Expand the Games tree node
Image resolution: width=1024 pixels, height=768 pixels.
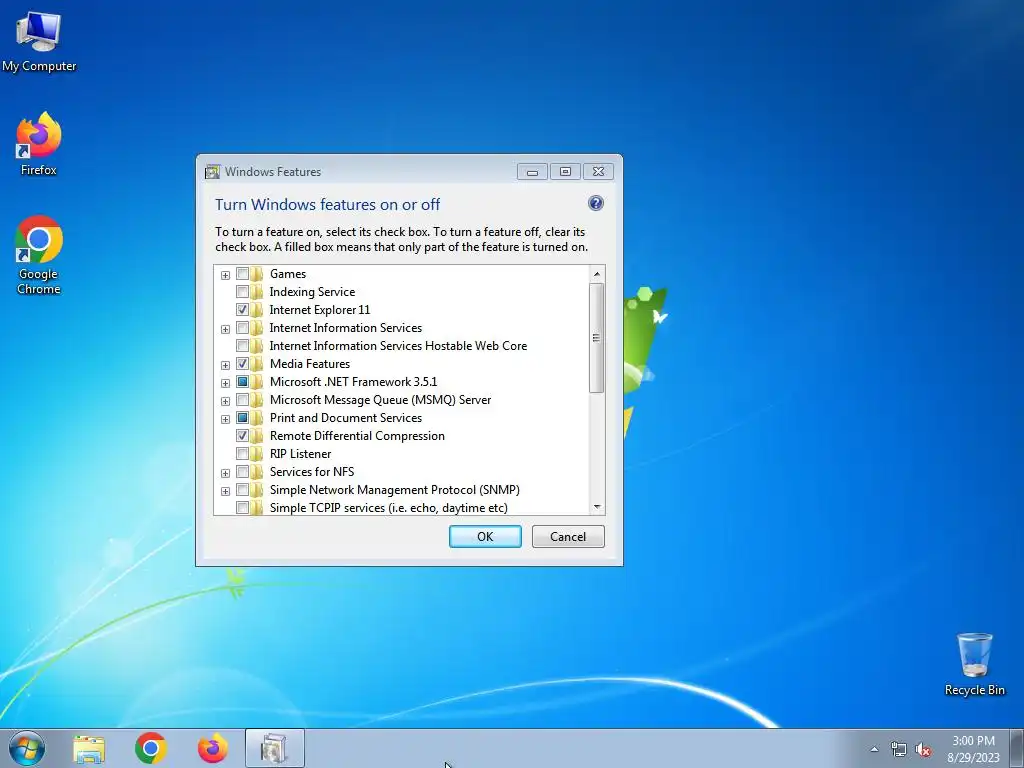click(225, 275)
